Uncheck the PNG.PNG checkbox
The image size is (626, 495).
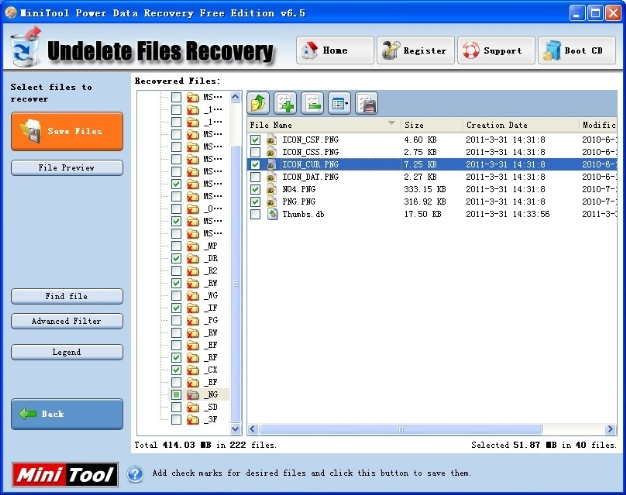click(x=255, y=202)
